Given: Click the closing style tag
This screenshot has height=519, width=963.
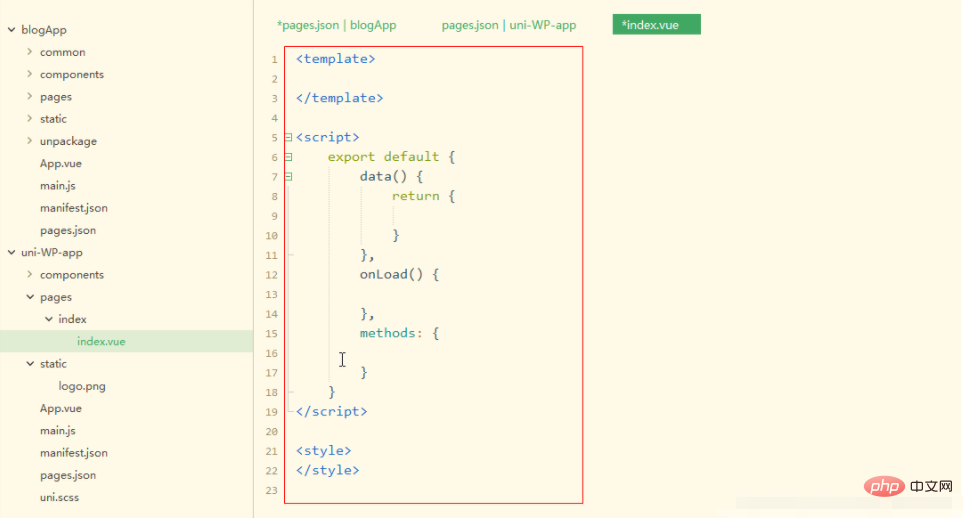Looking at the screenshot, I should (x=327, y=470).
